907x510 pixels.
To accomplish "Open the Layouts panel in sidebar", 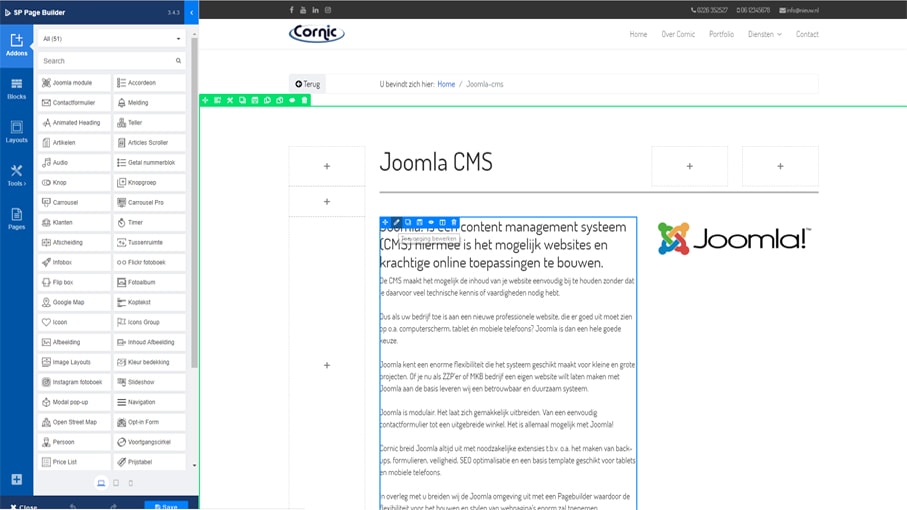I will [x=16, y=131].
